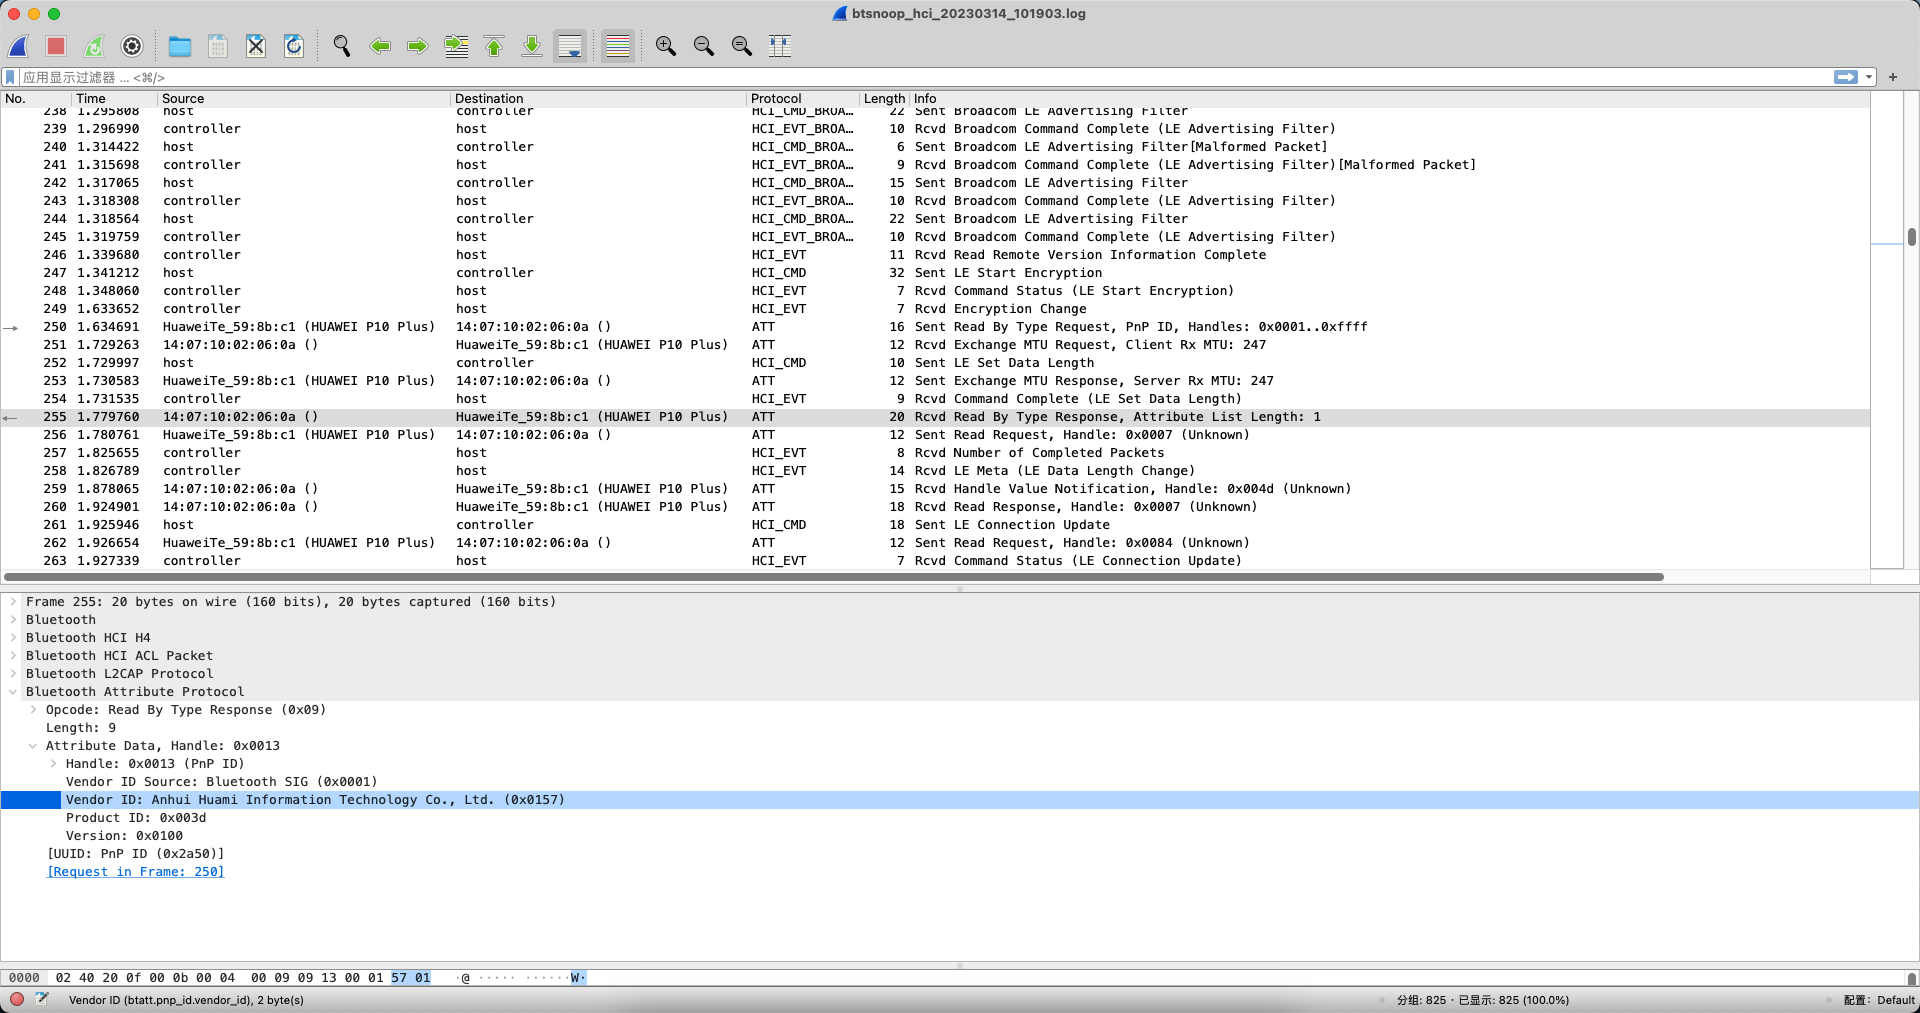Sort by the Protocol column header
The width and height of the screenshot is (1920, 1013).
(x=803, y=98)
